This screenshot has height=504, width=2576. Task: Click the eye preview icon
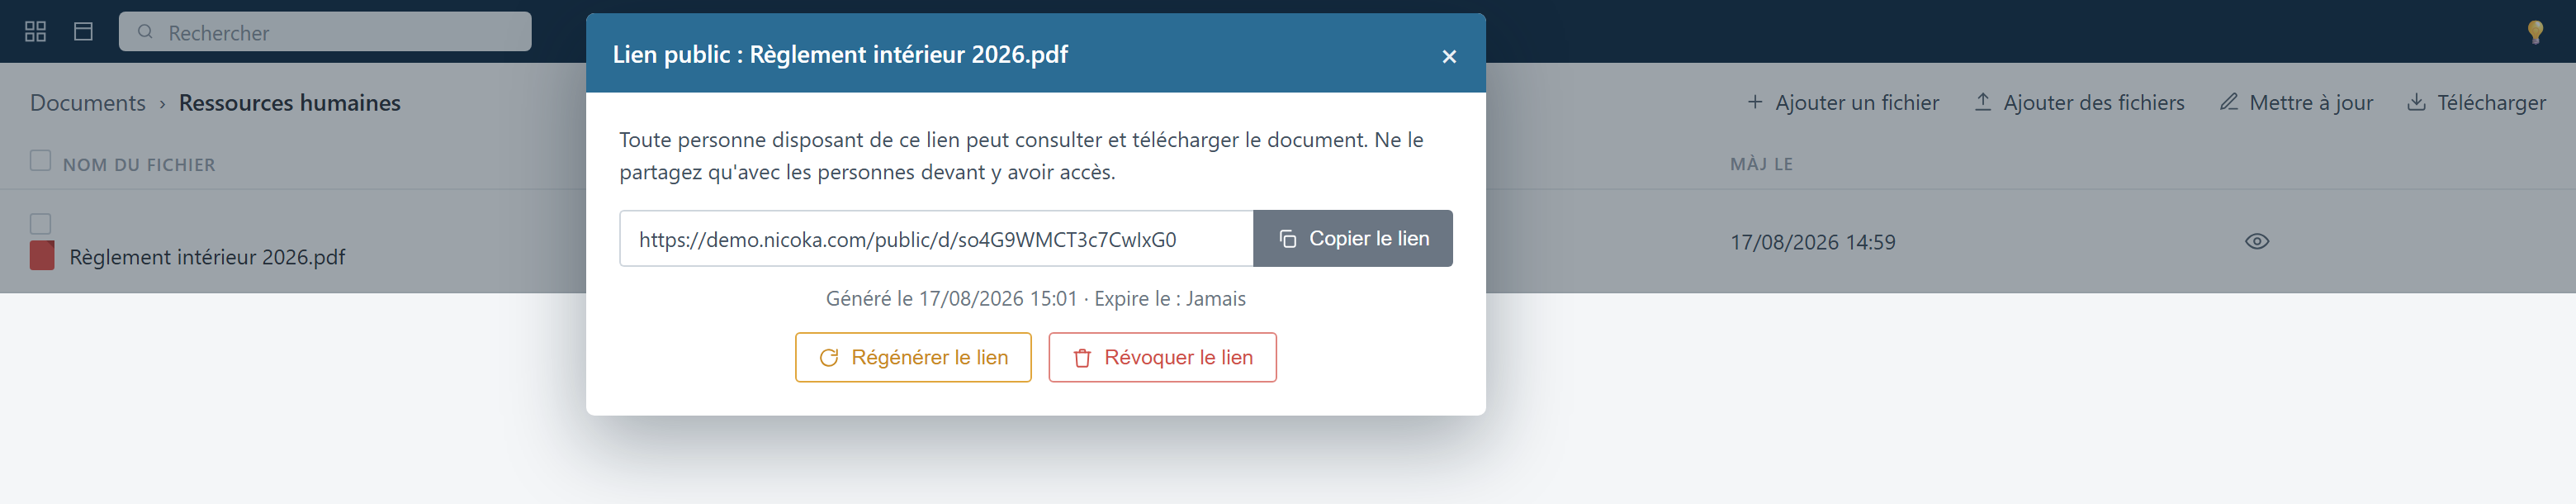coord(2257,242)
